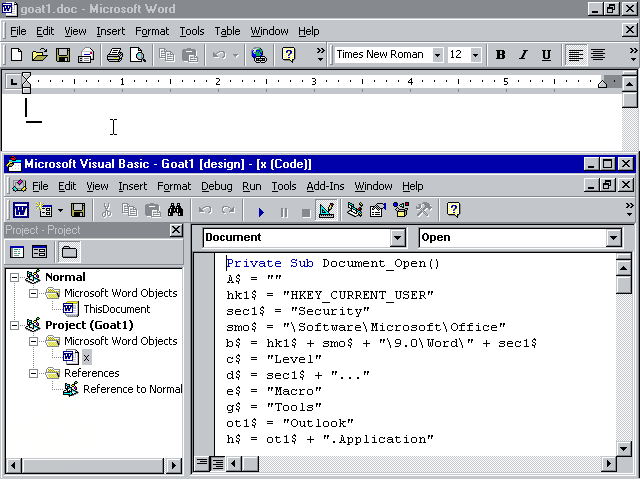Collapse Microsoft Word Objects under Normal
The width and height of the screenshot is (640, 480).
coord(33,293)
